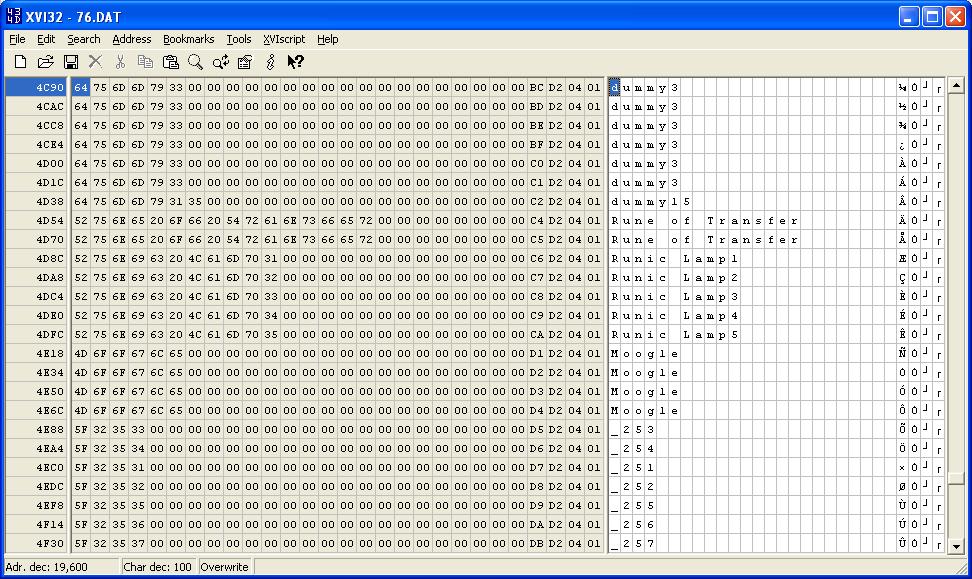Open Find with the magnifying glass icon
972x579 pixels.
195,61
